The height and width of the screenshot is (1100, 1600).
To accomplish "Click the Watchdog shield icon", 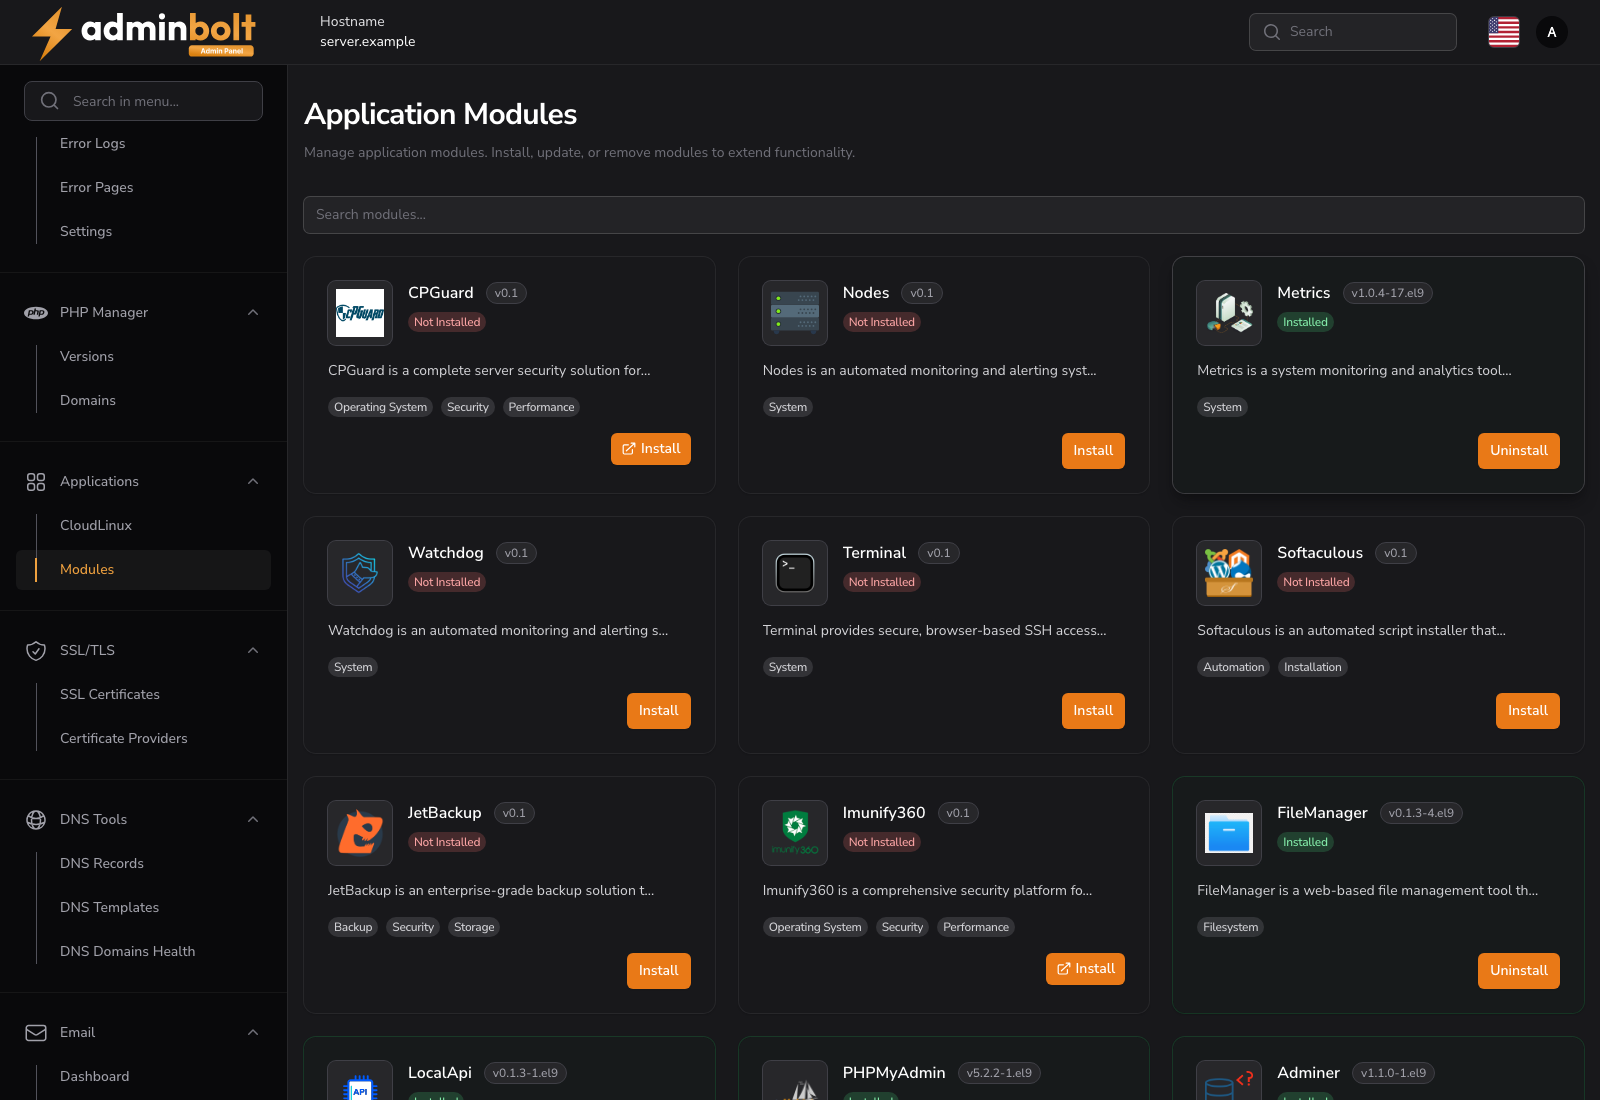I will pos(360,573).
